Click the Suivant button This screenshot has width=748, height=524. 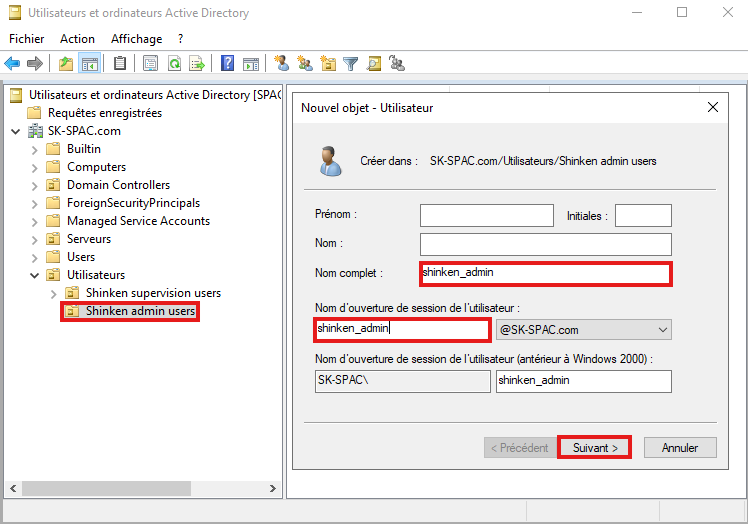point(594,447)
